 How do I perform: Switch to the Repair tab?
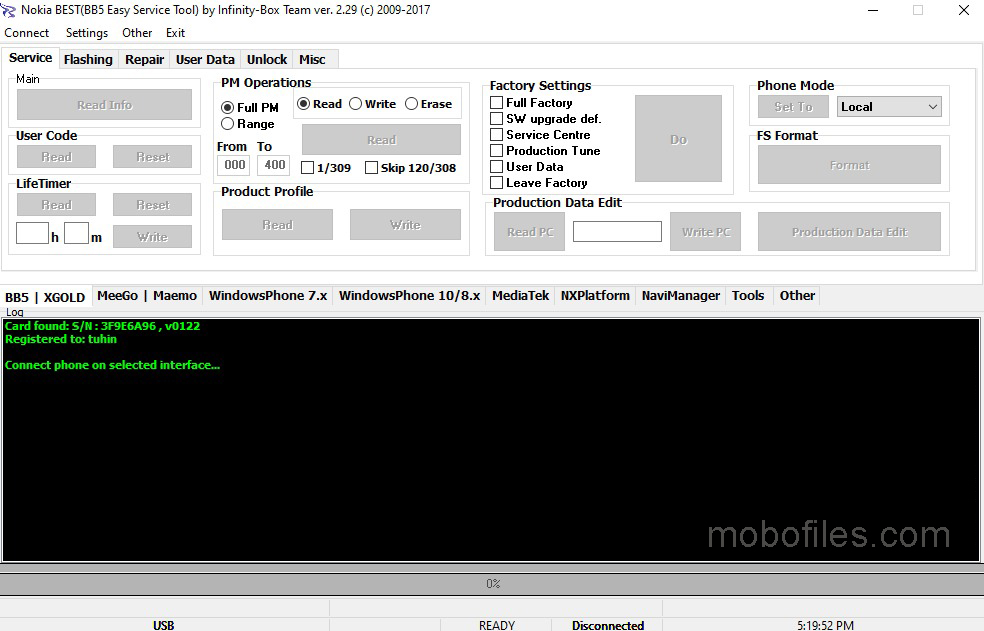(x=144, y=60)
